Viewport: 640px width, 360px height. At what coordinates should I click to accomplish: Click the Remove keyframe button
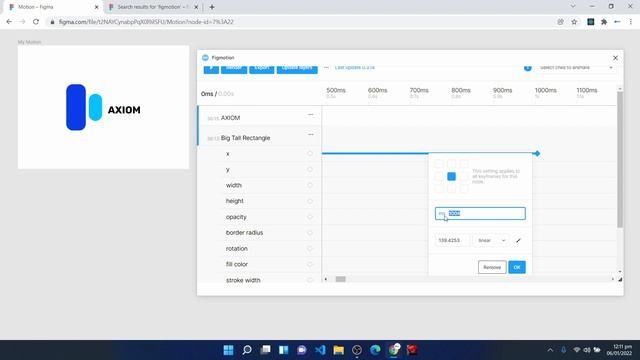[492, 267]
